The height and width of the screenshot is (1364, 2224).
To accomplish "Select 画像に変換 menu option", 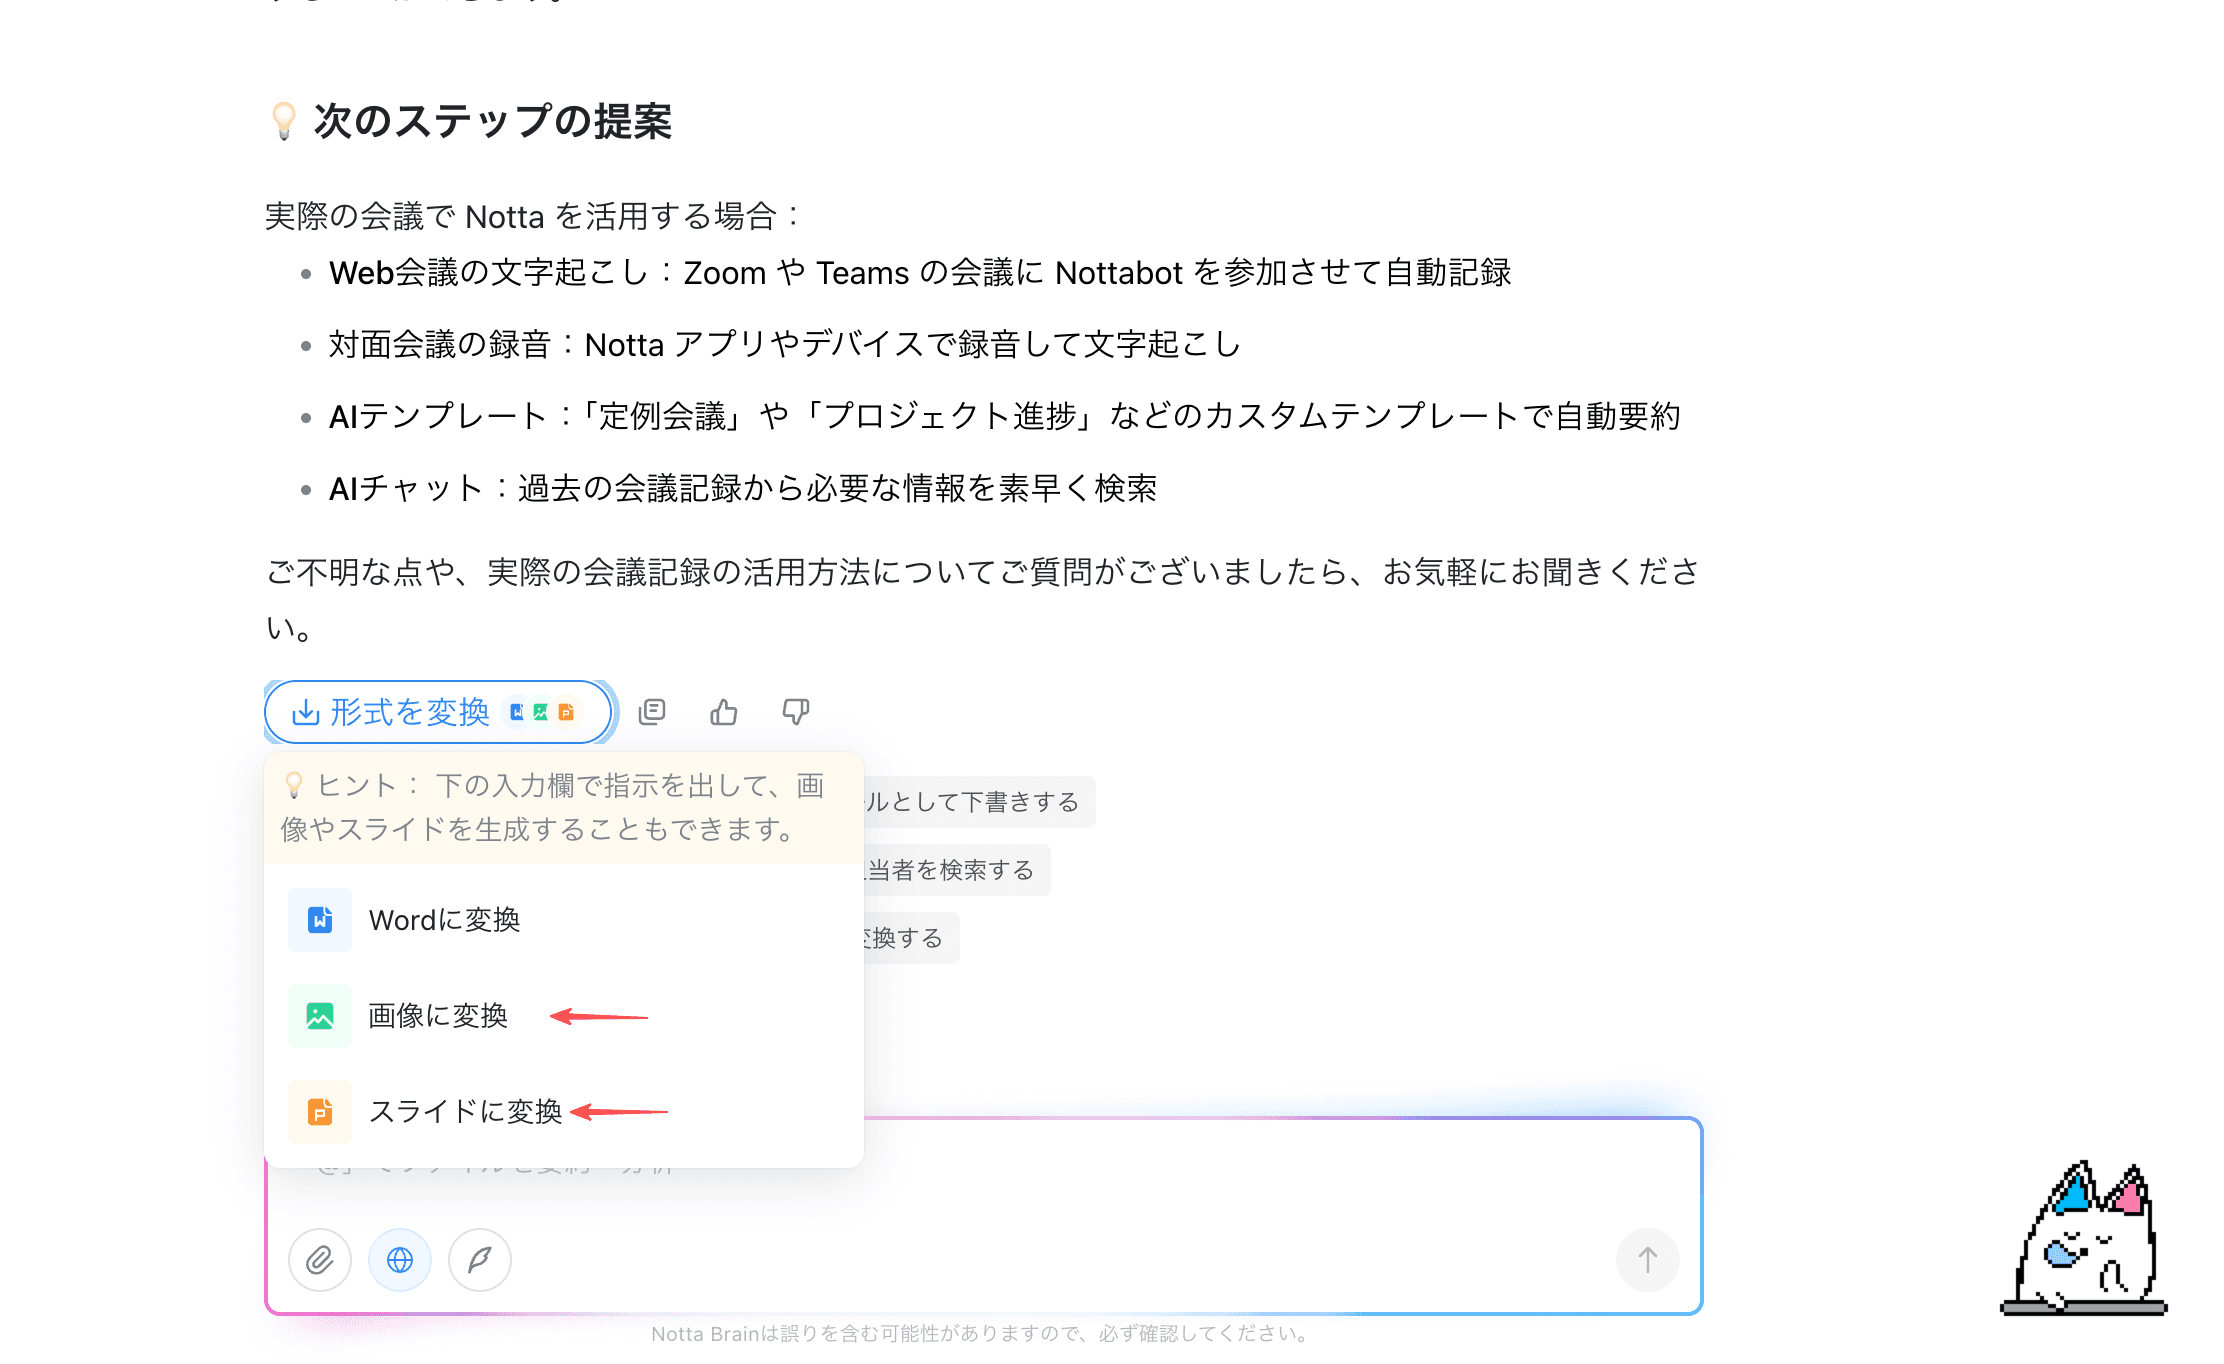I will coord(438,1016).
